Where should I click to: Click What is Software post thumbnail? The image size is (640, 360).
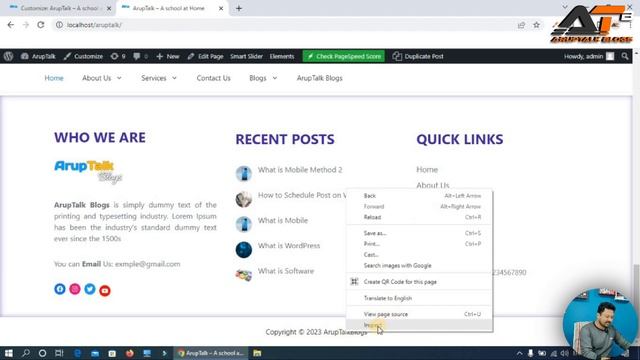(x=244, y=275)
